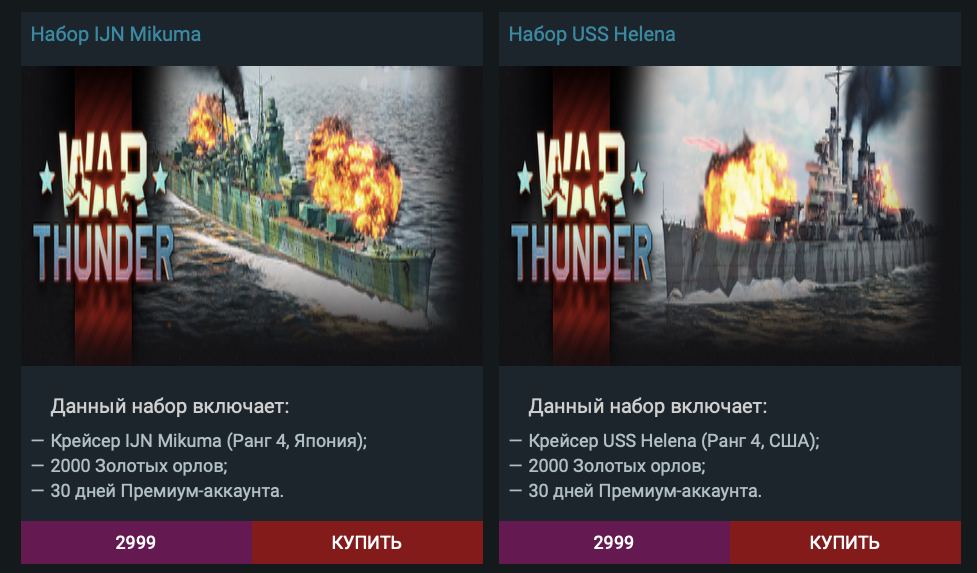This screenshot has width=977, height=573.
Task: Click War Thunder logo in Helena banner
Action: point(581,206)
